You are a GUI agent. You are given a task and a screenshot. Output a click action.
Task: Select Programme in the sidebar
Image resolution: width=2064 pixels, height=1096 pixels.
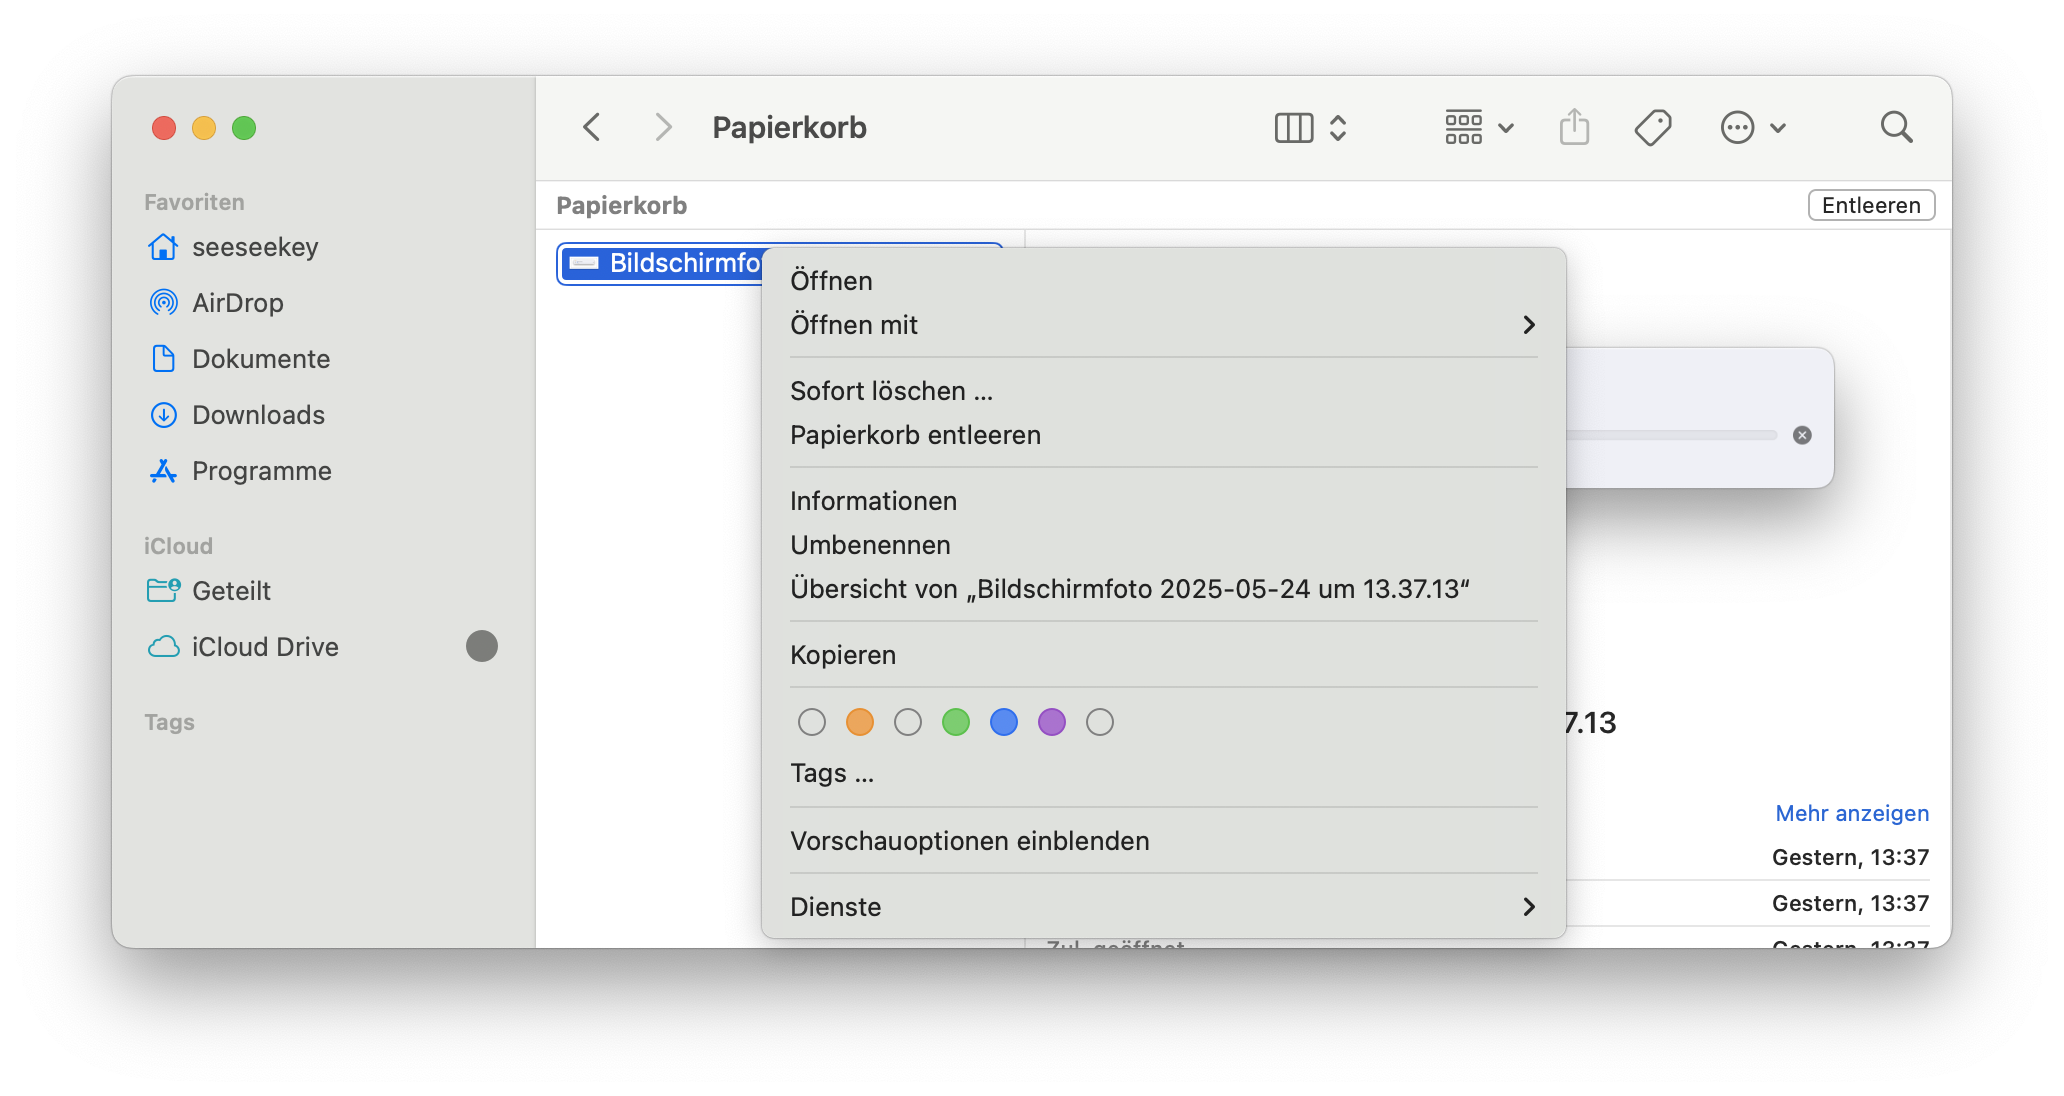[x=261, y=471]
